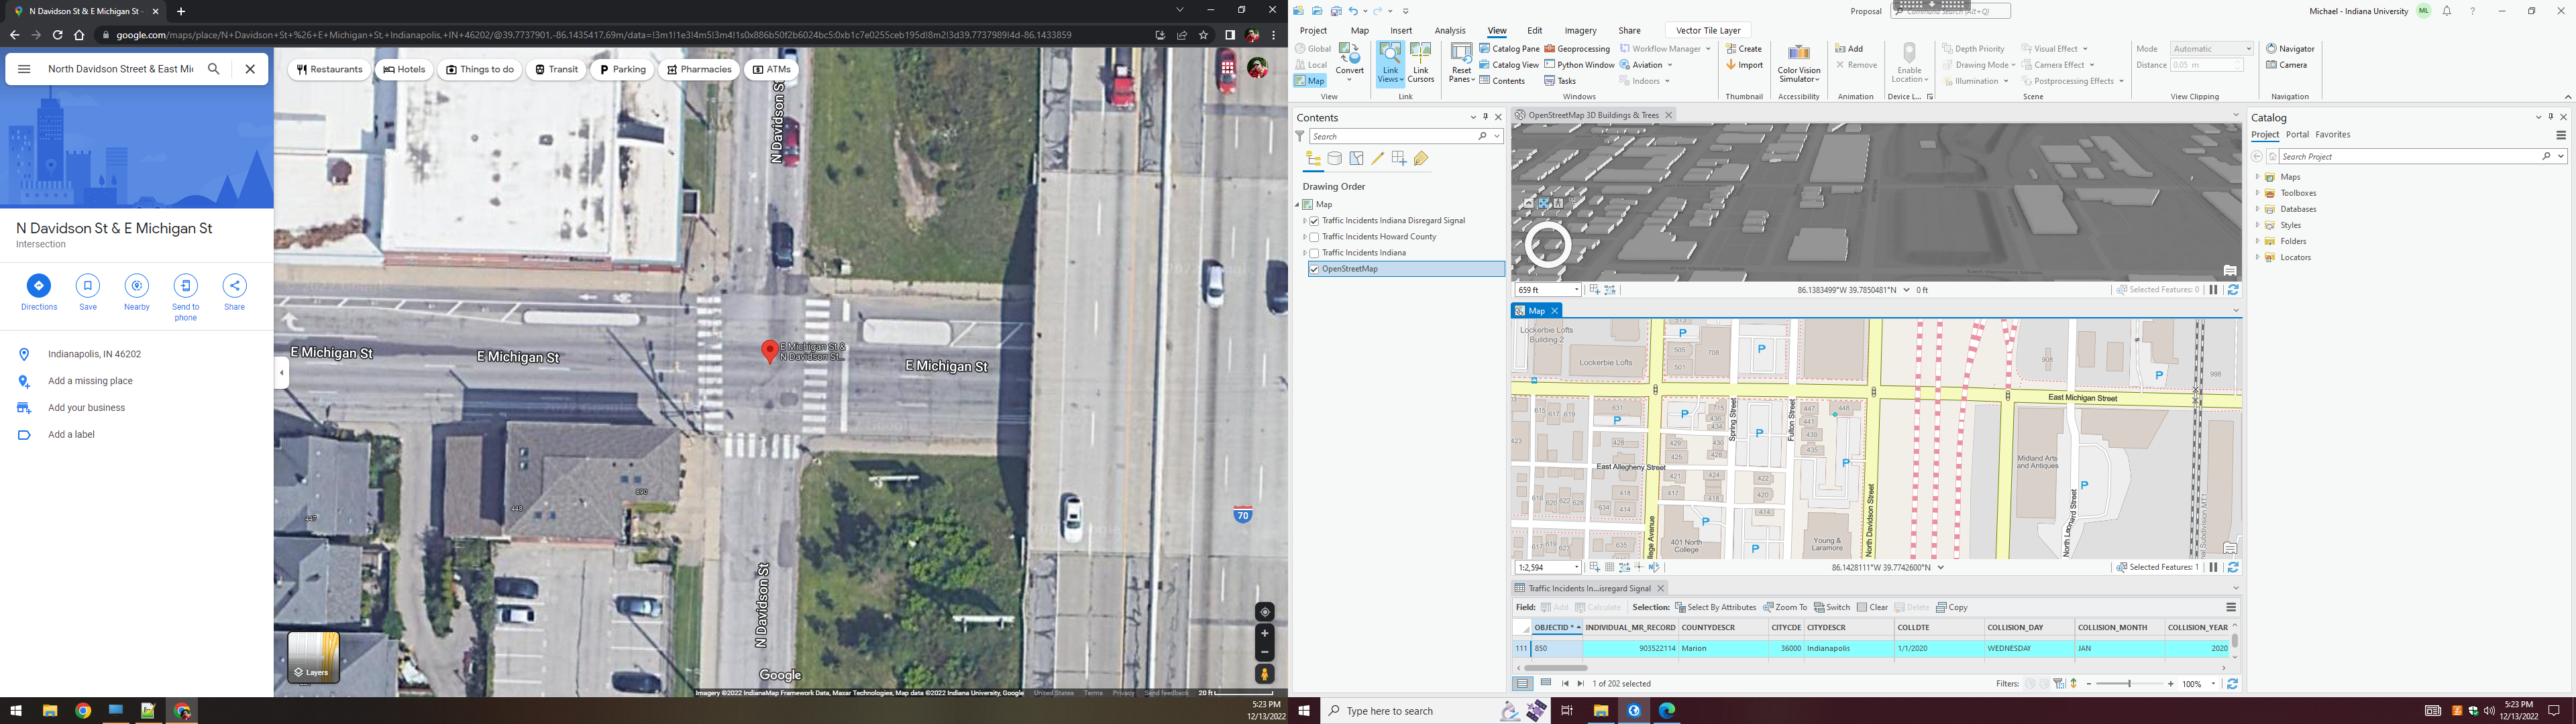The width and height of the screenshot is (2576, 724).
Task: Click the Restaurants chip in Google Maps
Action: 330,70
